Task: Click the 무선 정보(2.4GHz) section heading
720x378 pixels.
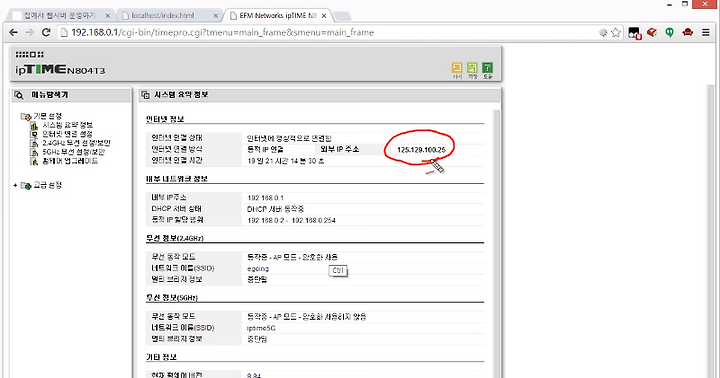Action: 174,238
